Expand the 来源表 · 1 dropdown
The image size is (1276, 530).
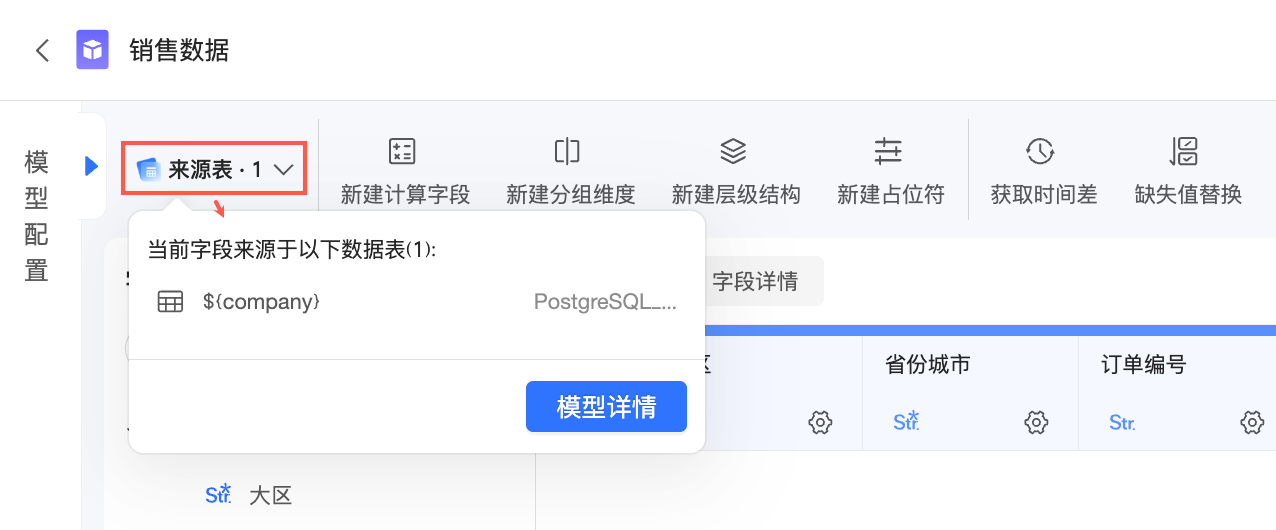pyautogui.click(x=214, y=170)
